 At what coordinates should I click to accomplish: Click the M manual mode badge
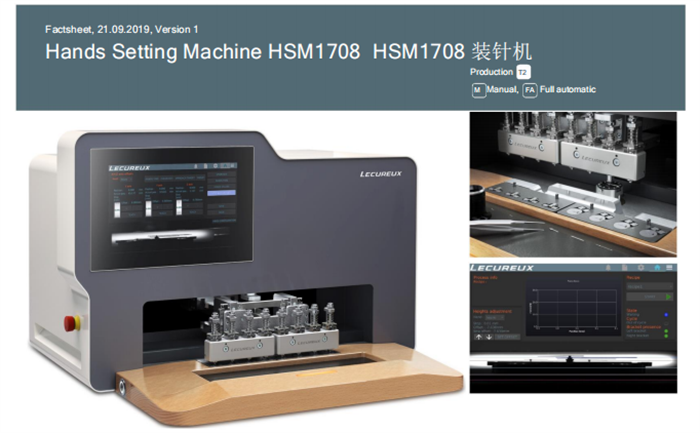click(x=478, y=91)
